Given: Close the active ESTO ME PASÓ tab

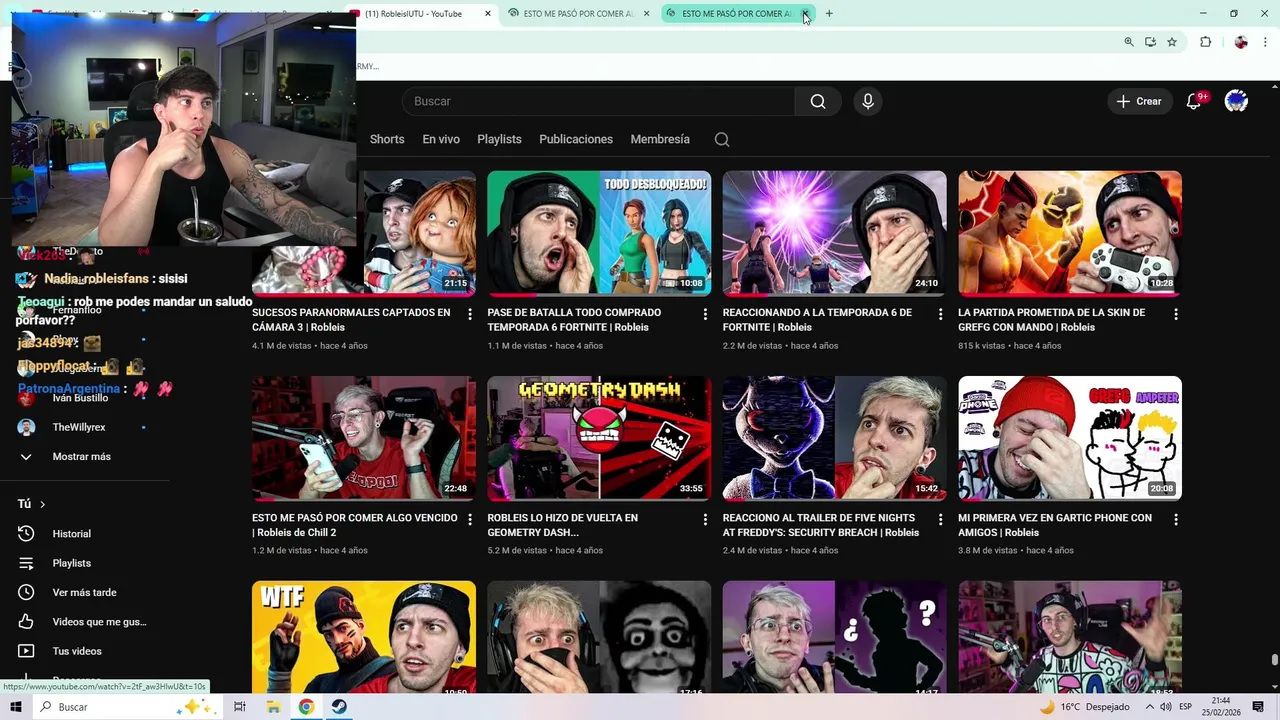Looking at the screenshot, I should point(805,14).
